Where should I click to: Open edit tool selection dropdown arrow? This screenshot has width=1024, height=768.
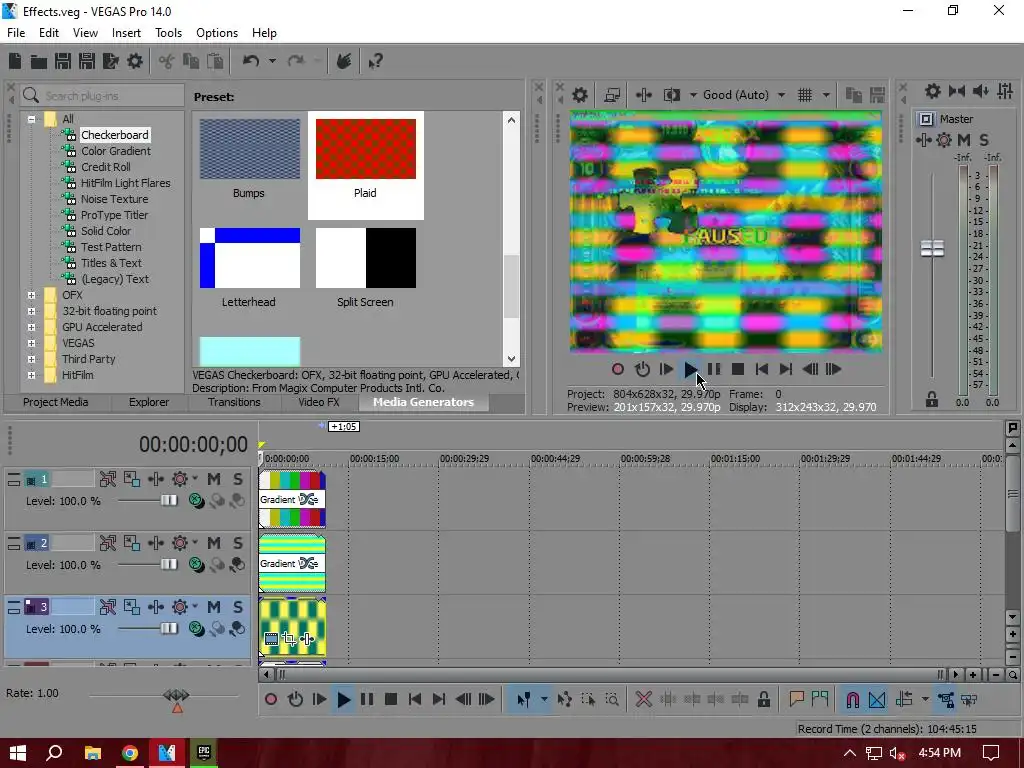click(544, 700)
